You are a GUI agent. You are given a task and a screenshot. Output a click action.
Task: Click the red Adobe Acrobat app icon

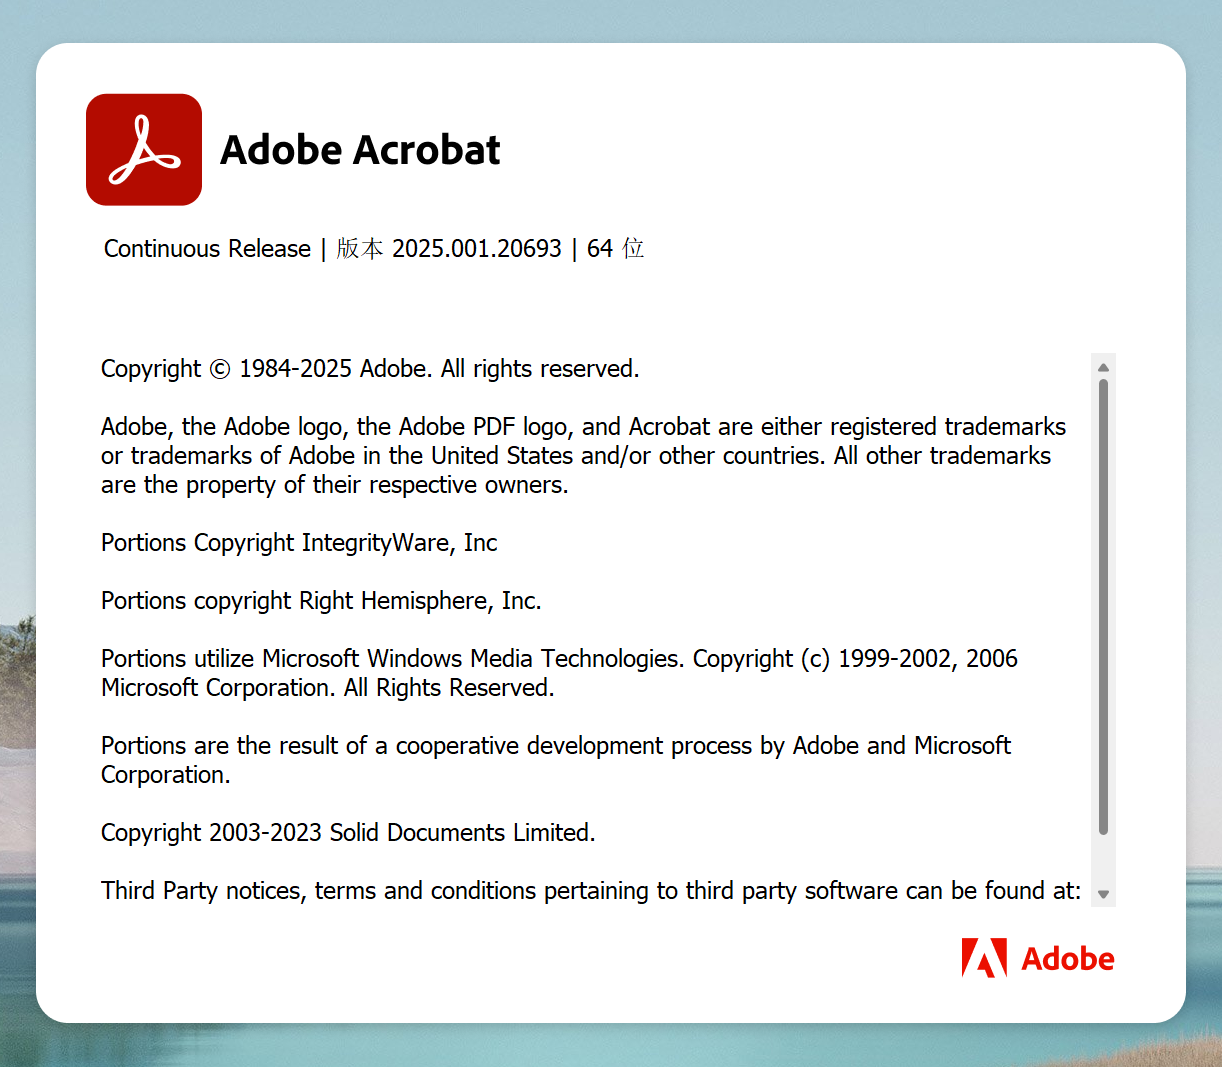click(x=144, y=150)
